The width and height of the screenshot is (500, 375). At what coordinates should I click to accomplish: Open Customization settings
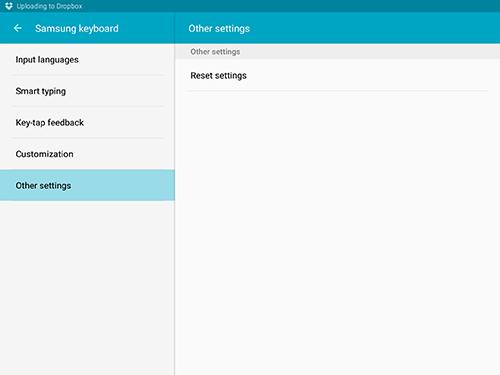coord(87,154)
